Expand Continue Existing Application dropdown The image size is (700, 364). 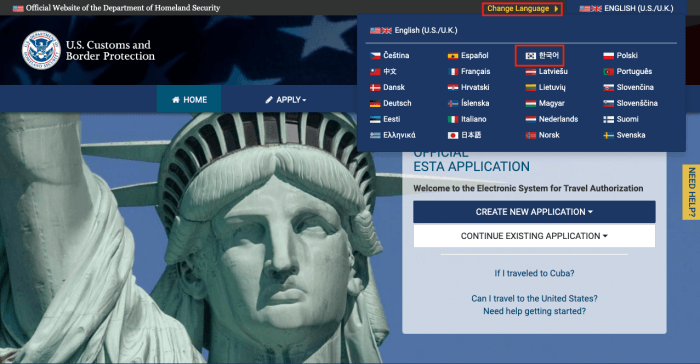[534, 236]
